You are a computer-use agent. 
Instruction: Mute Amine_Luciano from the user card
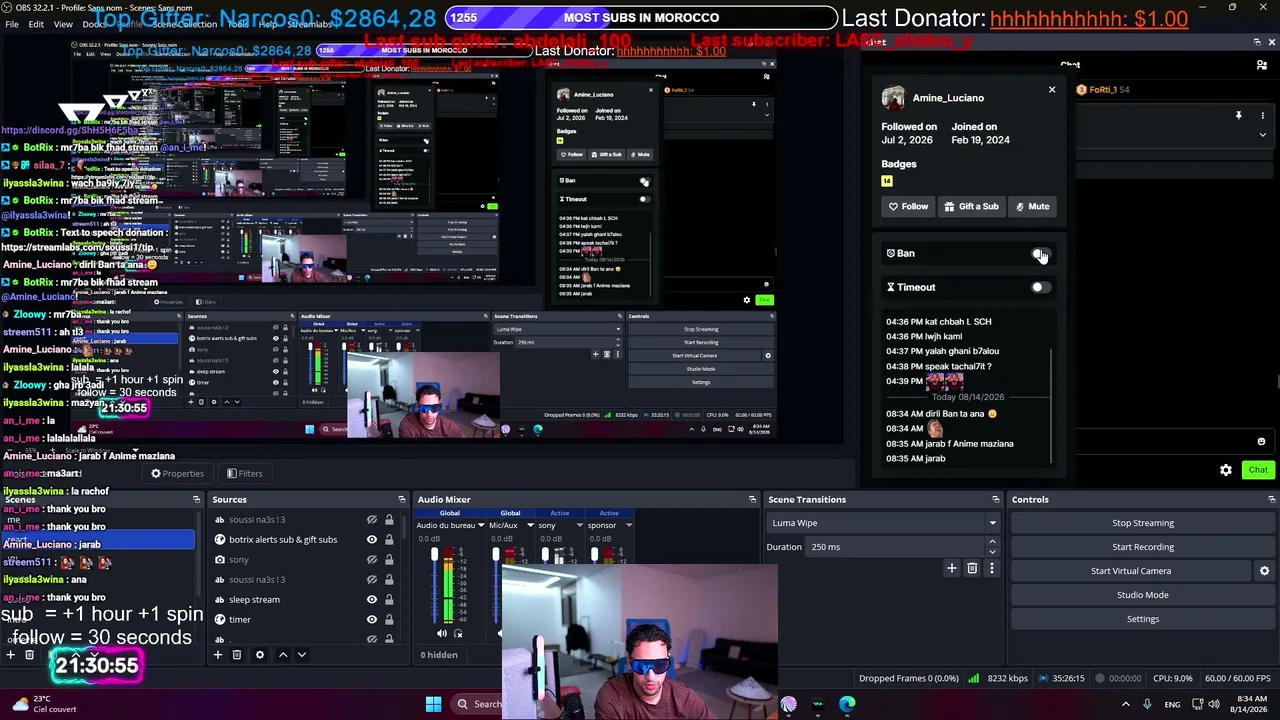tap(1032, 207)
